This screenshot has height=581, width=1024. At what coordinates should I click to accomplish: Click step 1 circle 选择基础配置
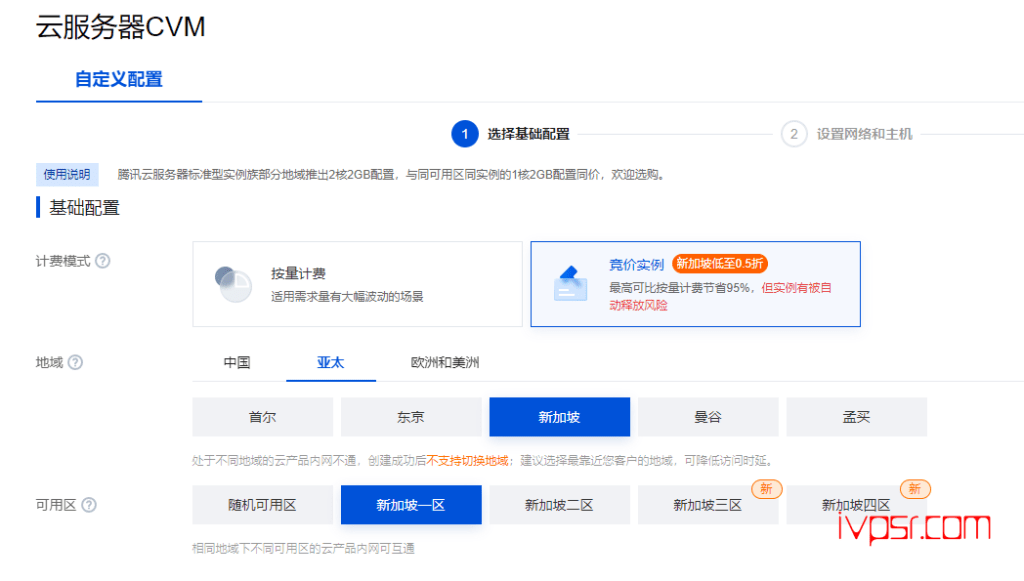[464, 134]
